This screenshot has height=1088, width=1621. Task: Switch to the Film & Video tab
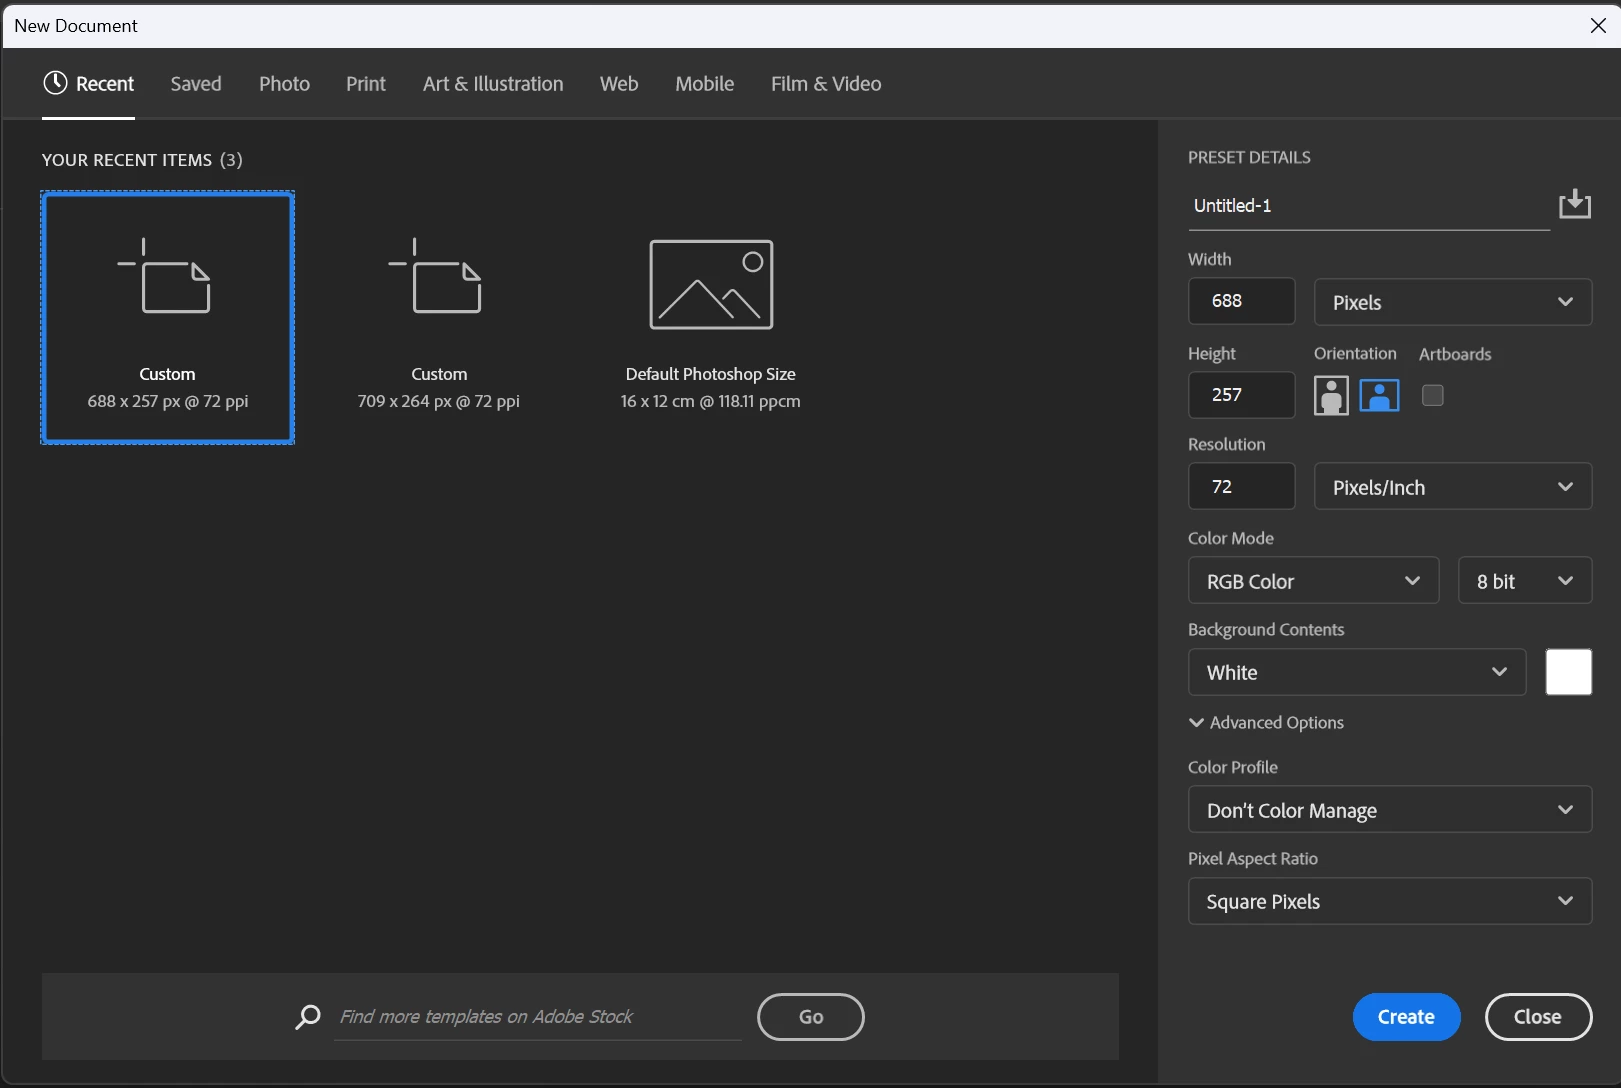pos(826,84)
